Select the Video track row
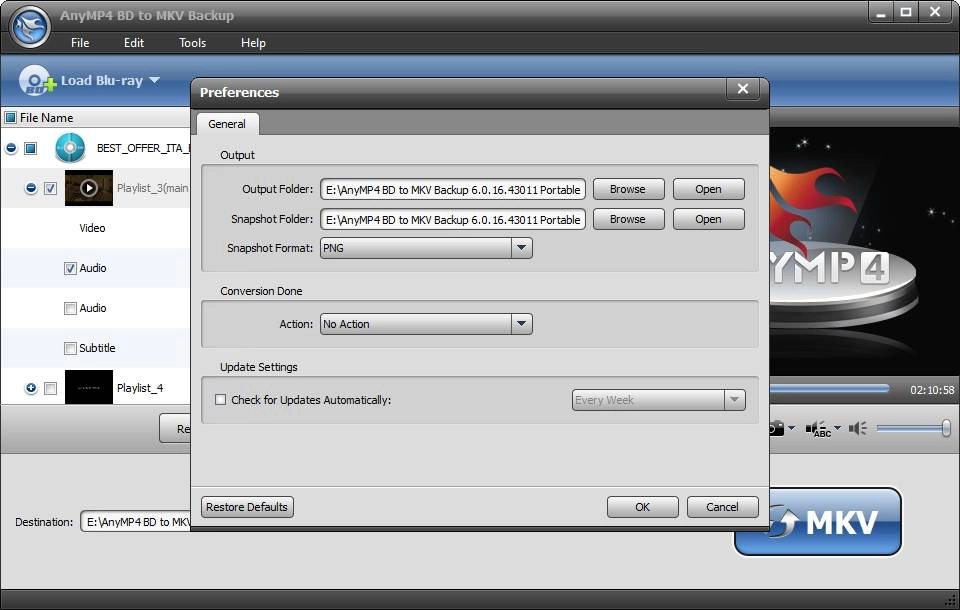Image resolution: width=960 pixels, height=610 pixels. [95, 228]
